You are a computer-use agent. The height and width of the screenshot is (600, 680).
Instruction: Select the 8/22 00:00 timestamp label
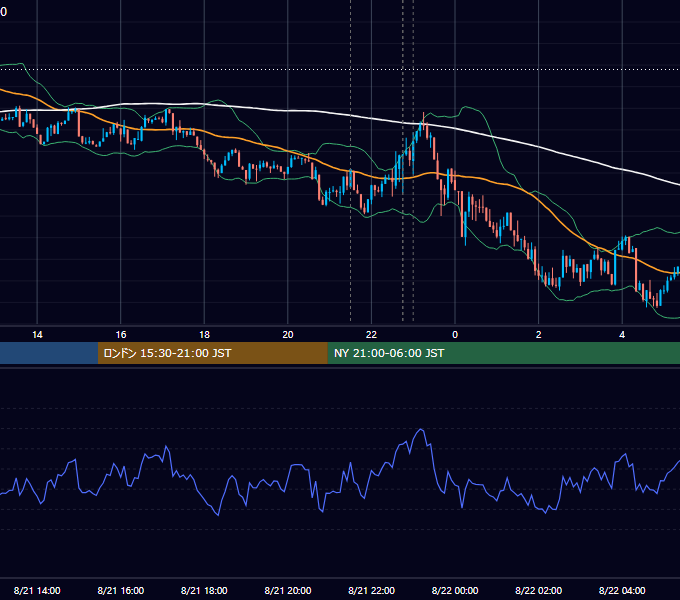point(455,590)
